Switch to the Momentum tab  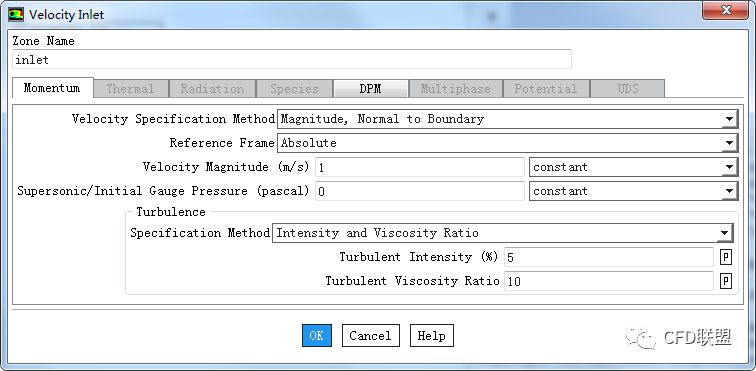click(52, 88)
